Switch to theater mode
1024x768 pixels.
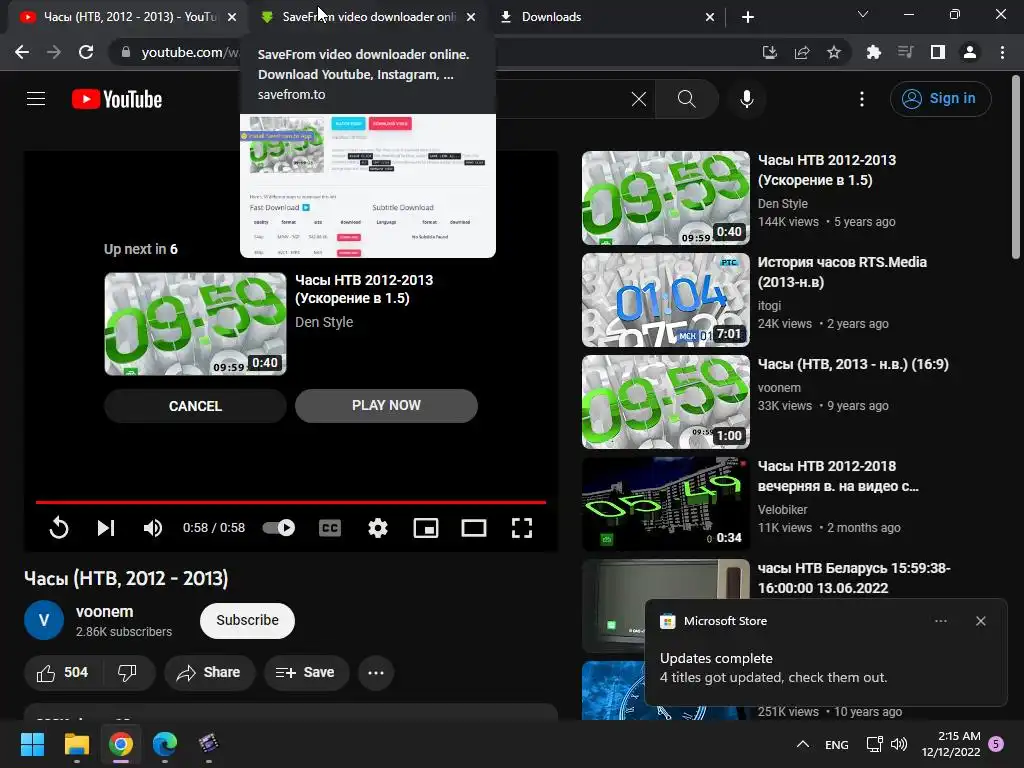coord(473,527)
